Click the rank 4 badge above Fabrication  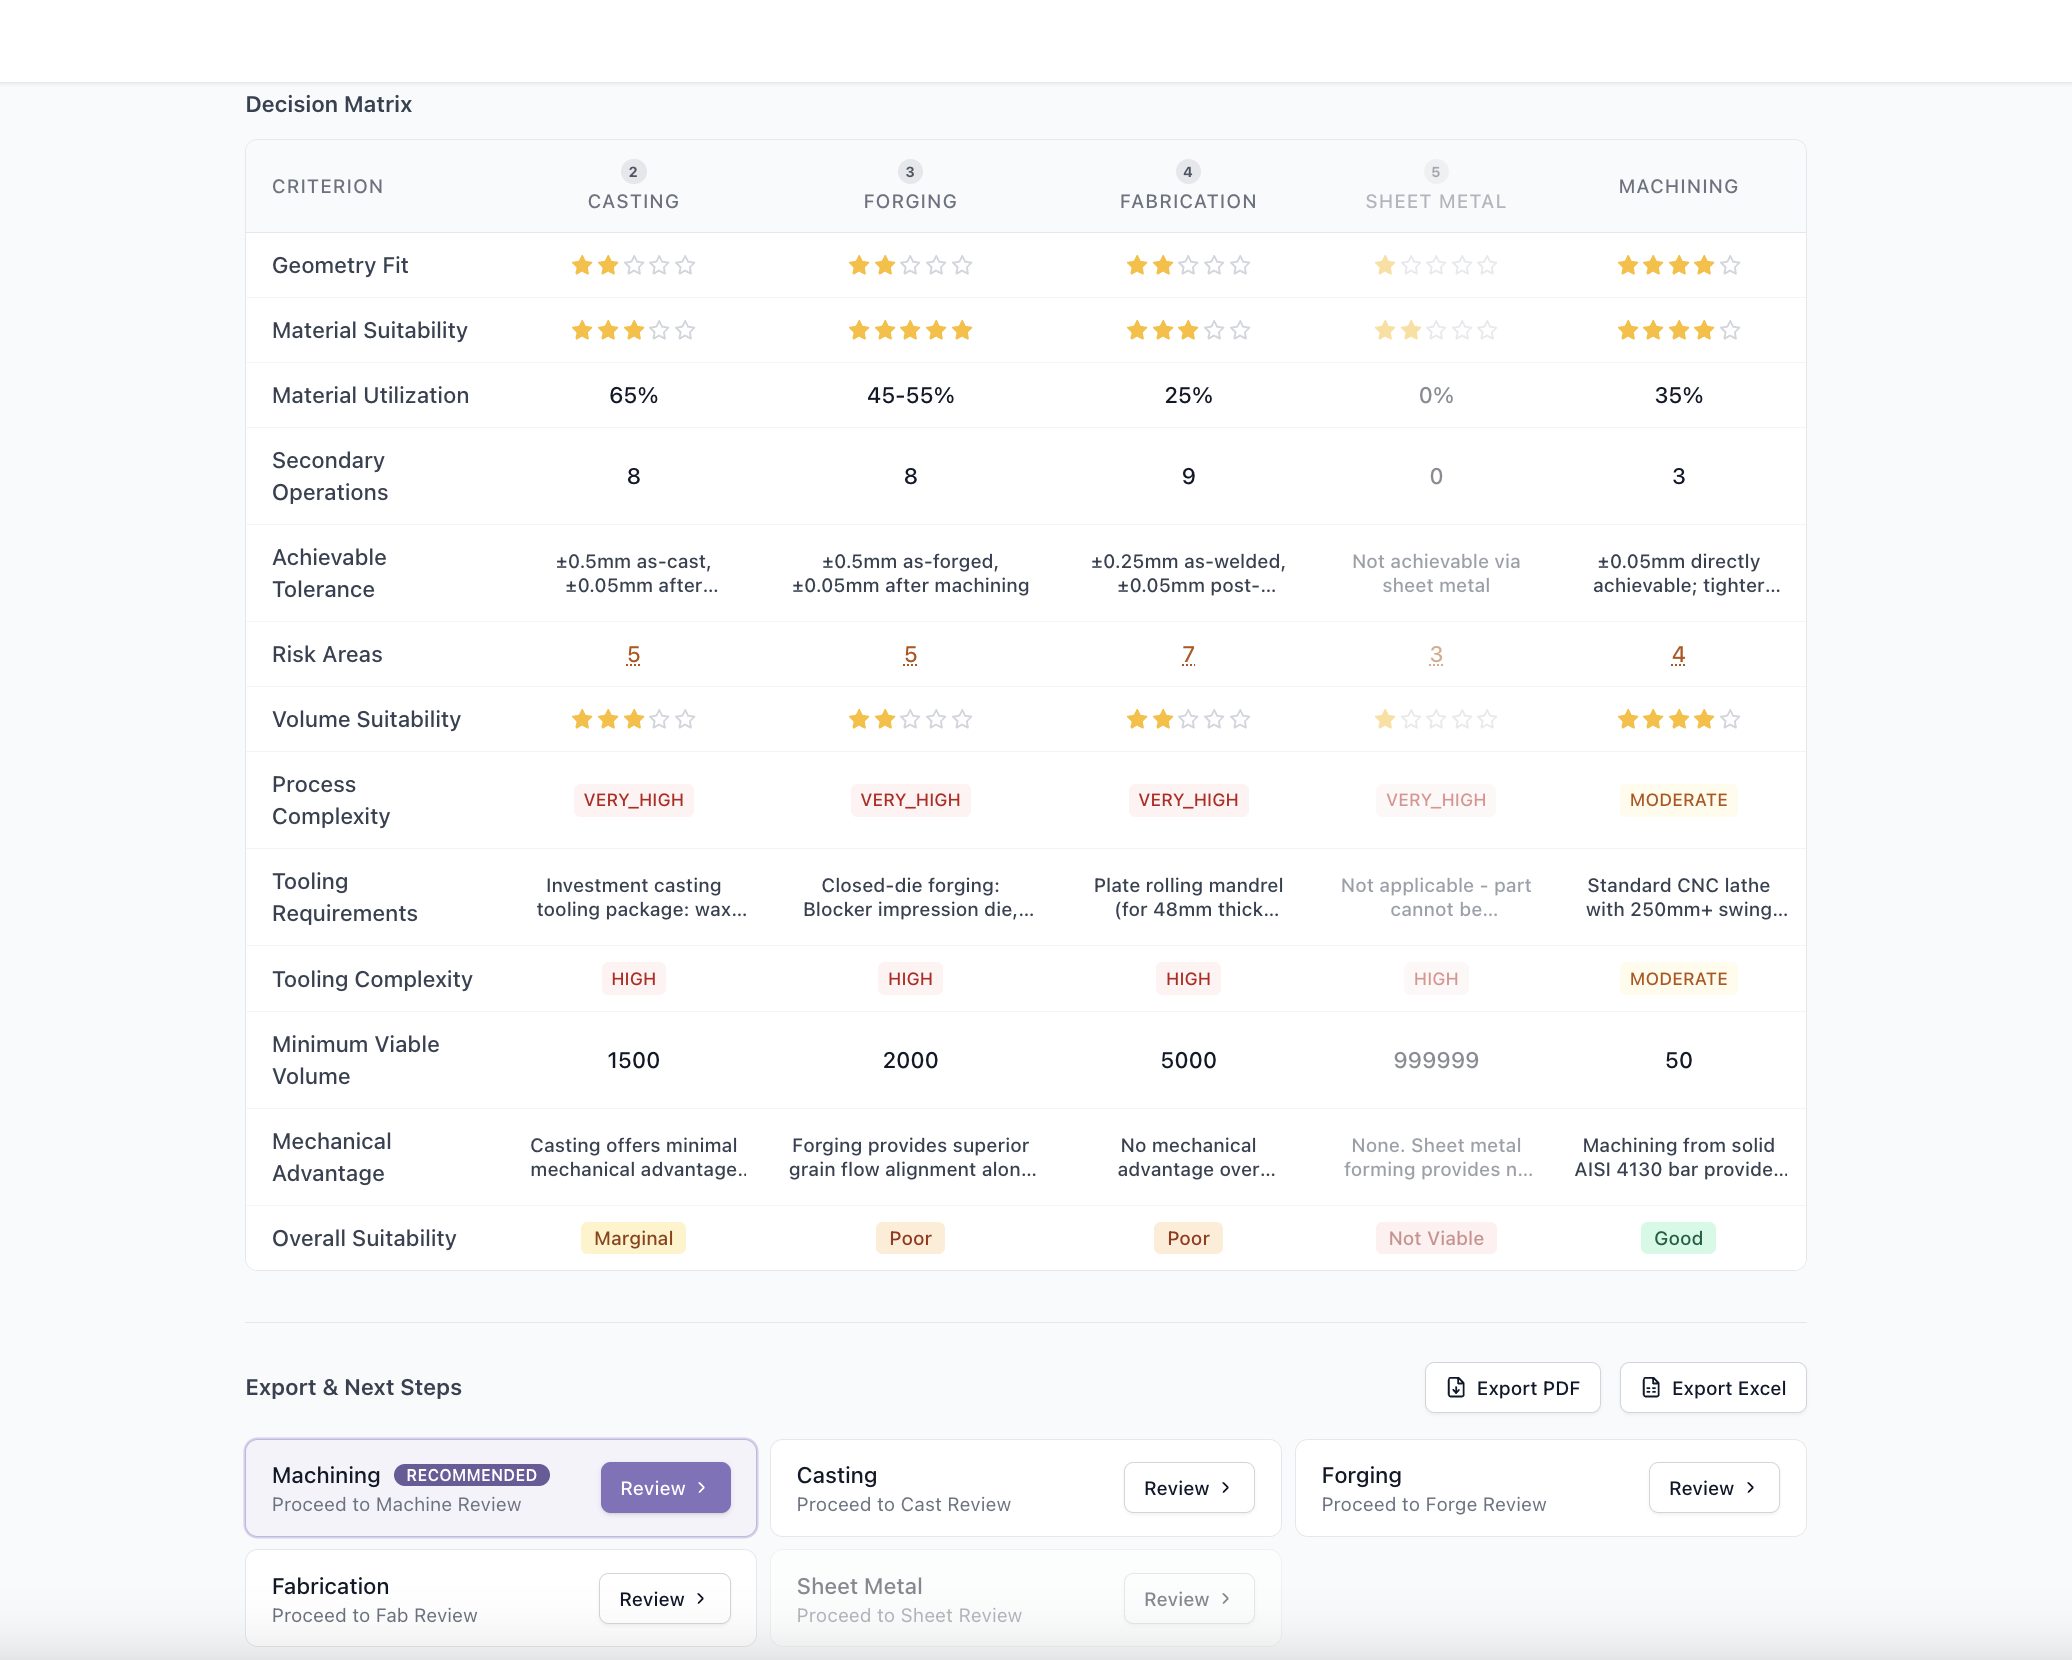click(x=1187, y=172)
